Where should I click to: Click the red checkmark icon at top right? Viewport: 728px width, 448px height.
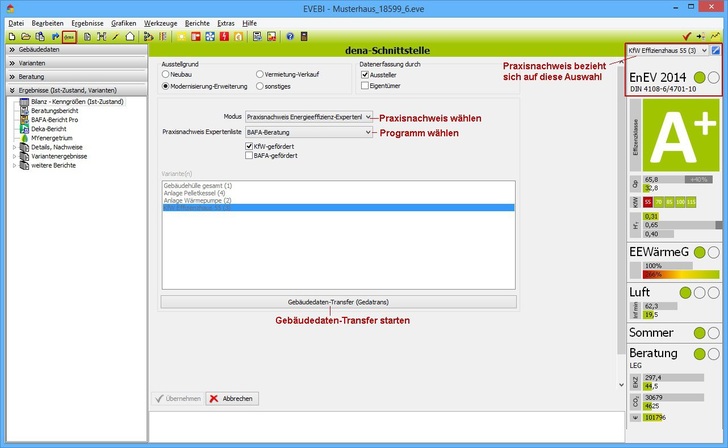685,36
